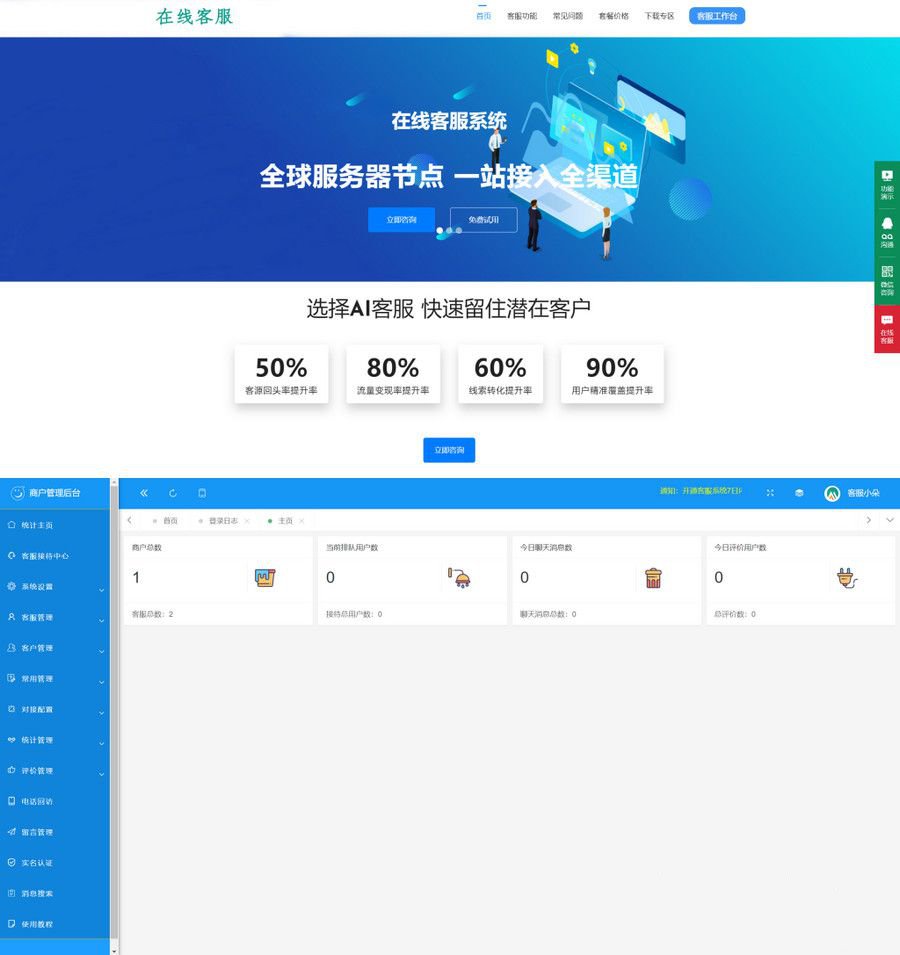This screenshot has height=955, width=900.
Task: Collapse the sidebar with the double-arrow icon
Action: pos(143,492)
